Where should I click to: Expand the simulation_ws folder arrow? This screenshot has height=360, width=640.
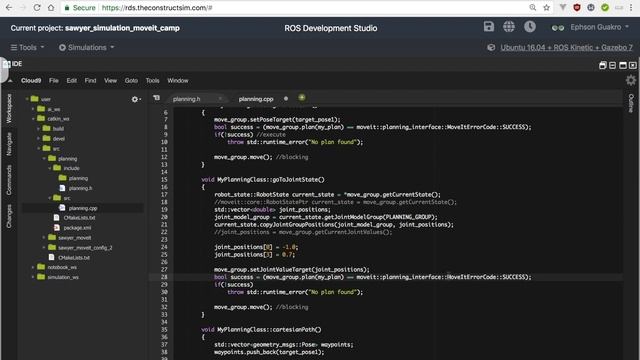click(x=33, y=277)
